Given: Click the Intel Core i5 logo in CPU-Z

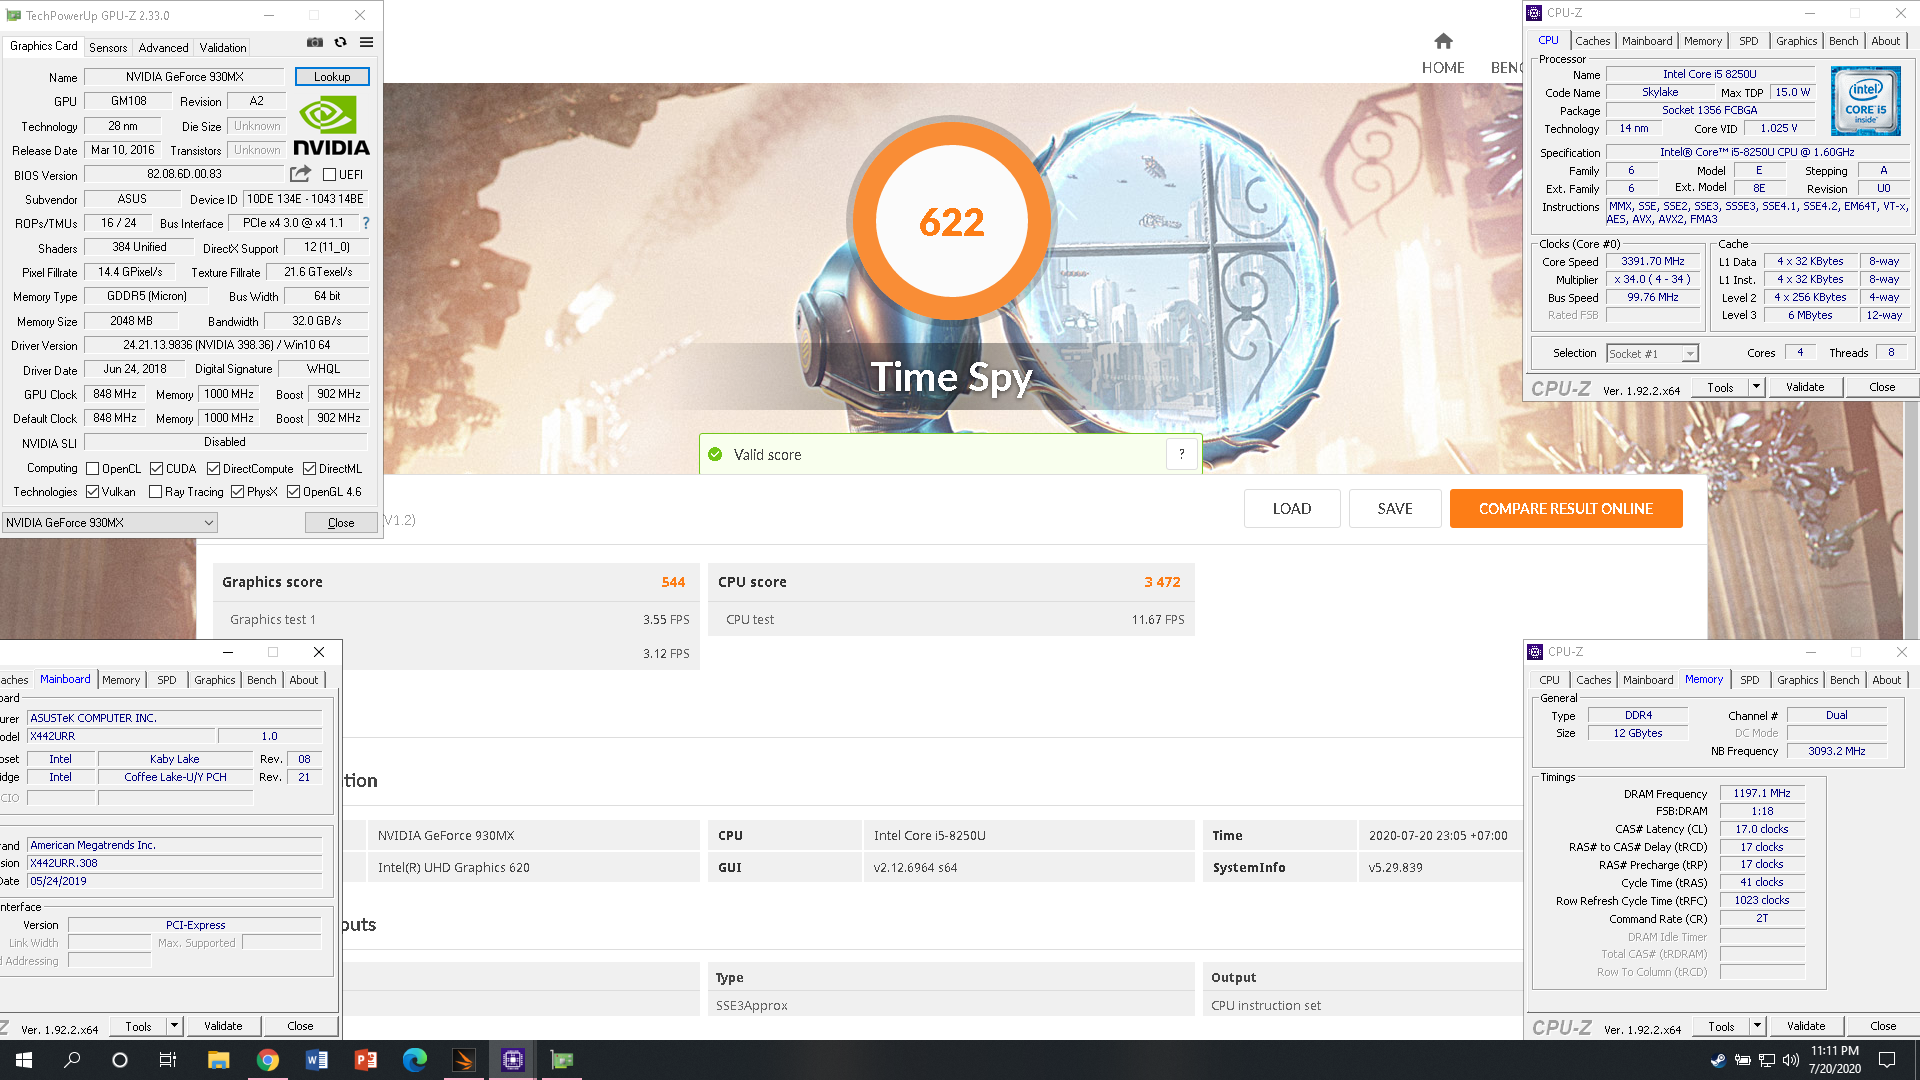Looking at the screenshot, I should click(x=1866, y=102).
